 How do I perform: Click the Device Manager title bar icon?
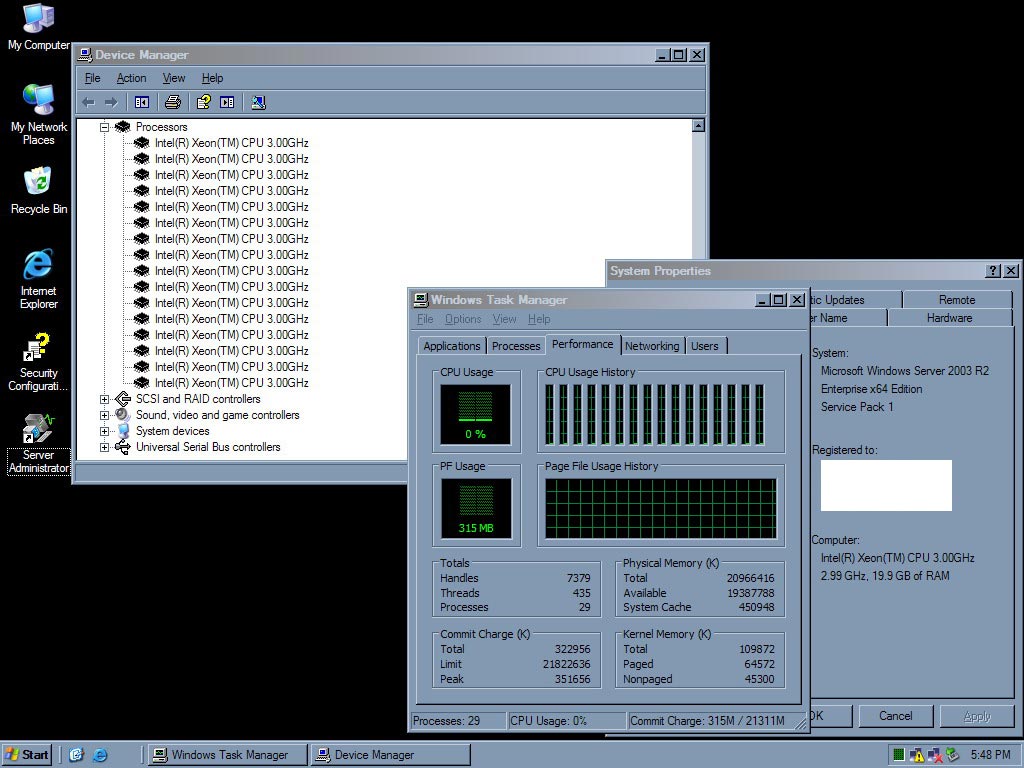85,55
